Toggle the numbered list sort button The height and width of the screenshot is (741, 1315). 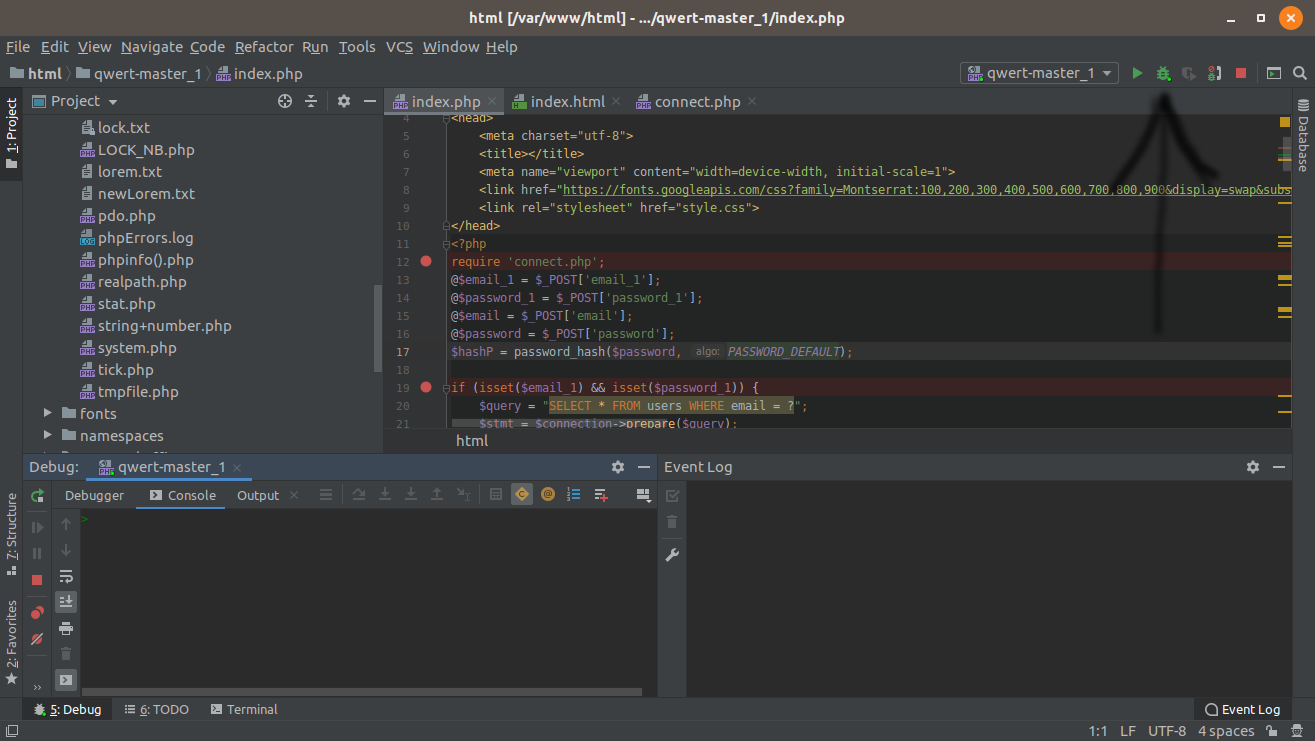click(574, 495)
